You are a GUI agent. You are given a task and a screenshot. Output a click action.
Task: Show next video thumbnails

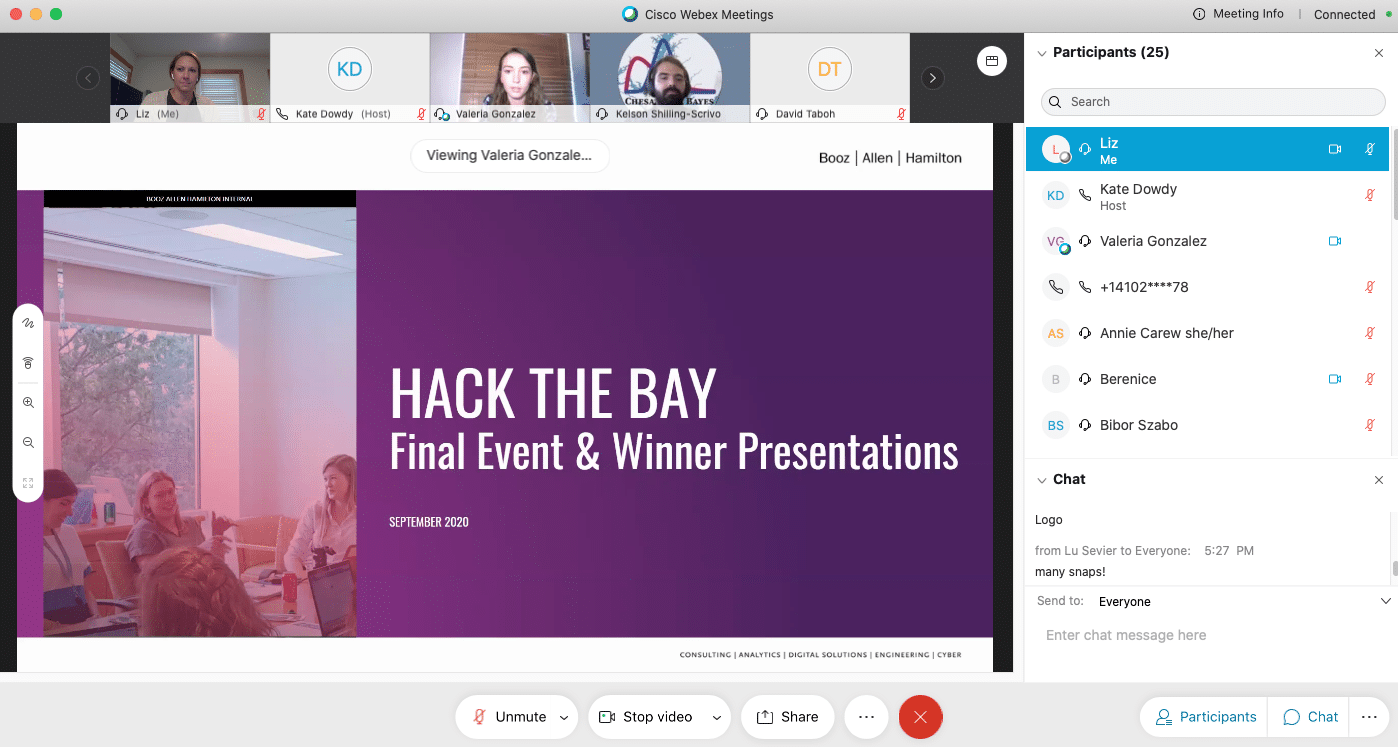coord(932,78)
